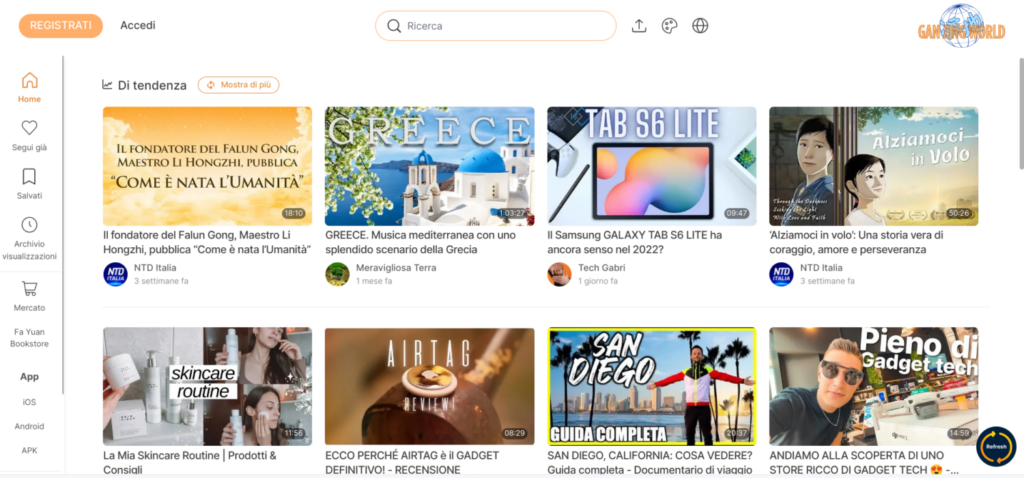
Task: Open the Android app link
Action: coord(29,426)
